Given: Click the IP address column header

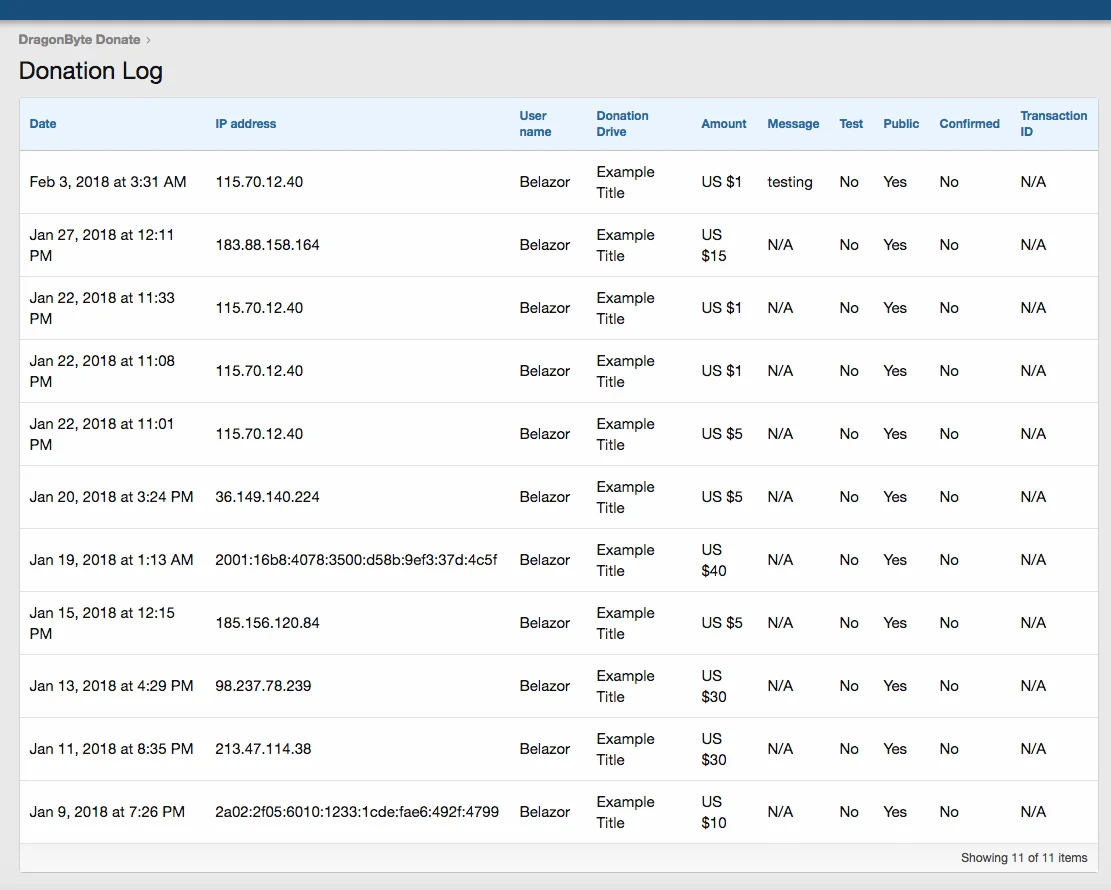Looking at the screenshot, I should coord(245,124).
